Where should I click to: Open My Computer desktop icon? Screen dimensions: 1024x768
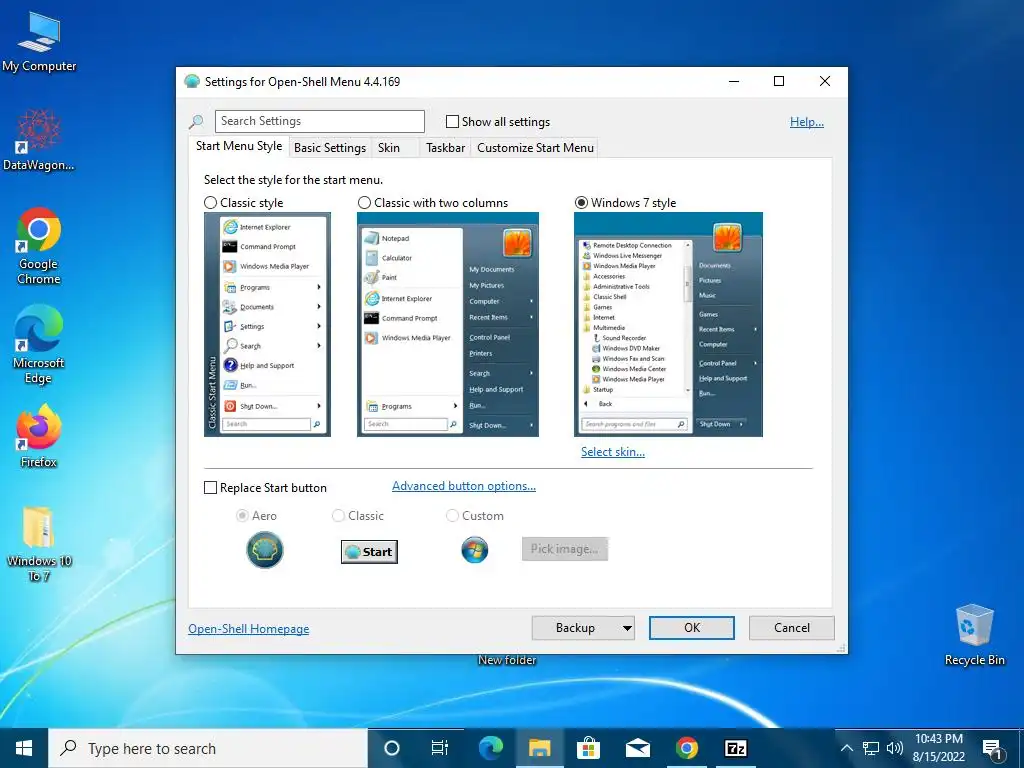click(x=39, y=42)
